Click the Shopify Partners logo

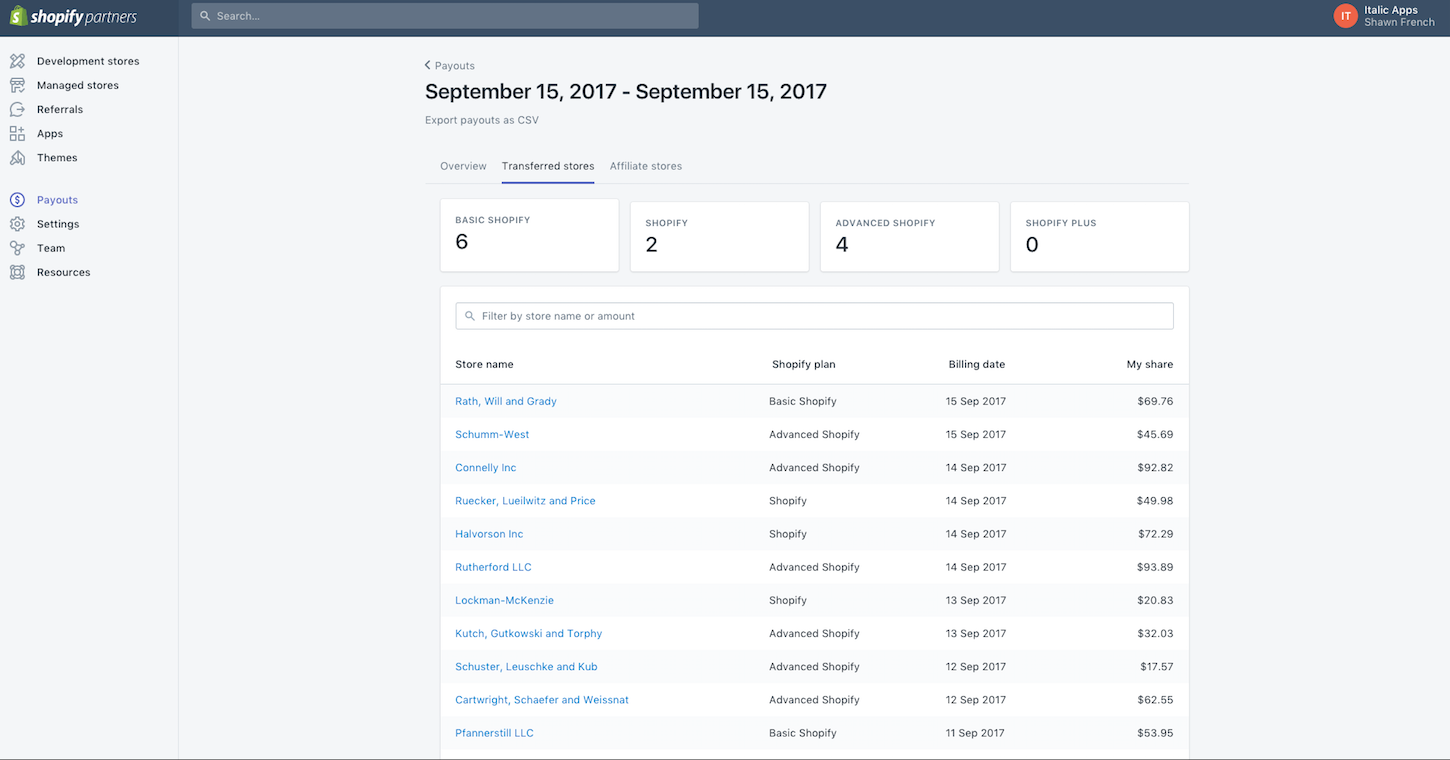pyautogui.click(x=73, y=17)
